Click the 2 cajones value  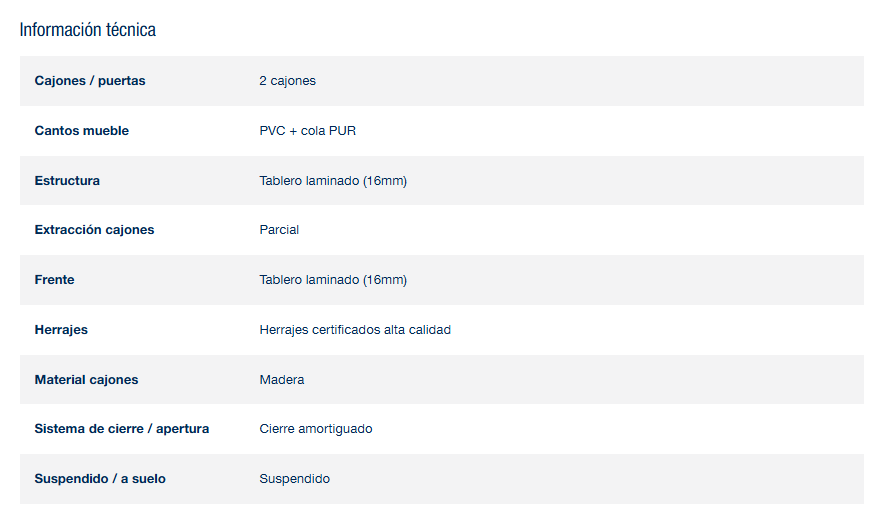[287, 81]
